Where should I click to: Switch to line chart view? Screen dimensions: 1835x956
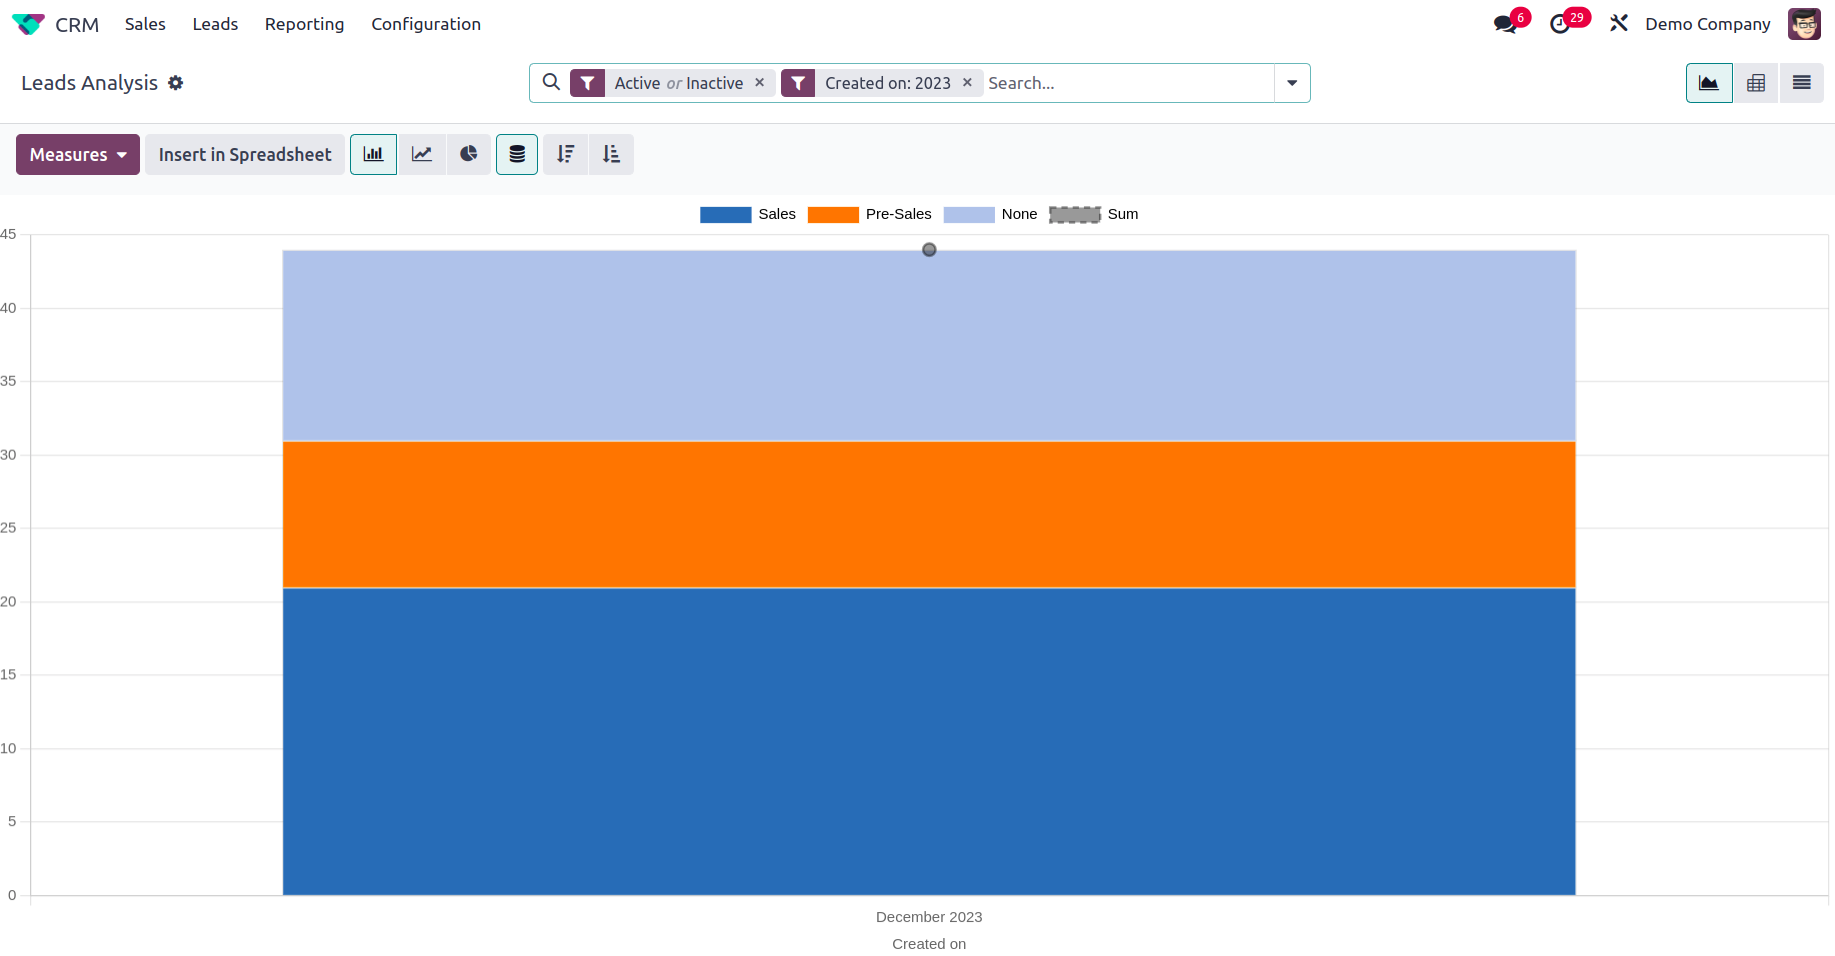(x=422, y=154)
